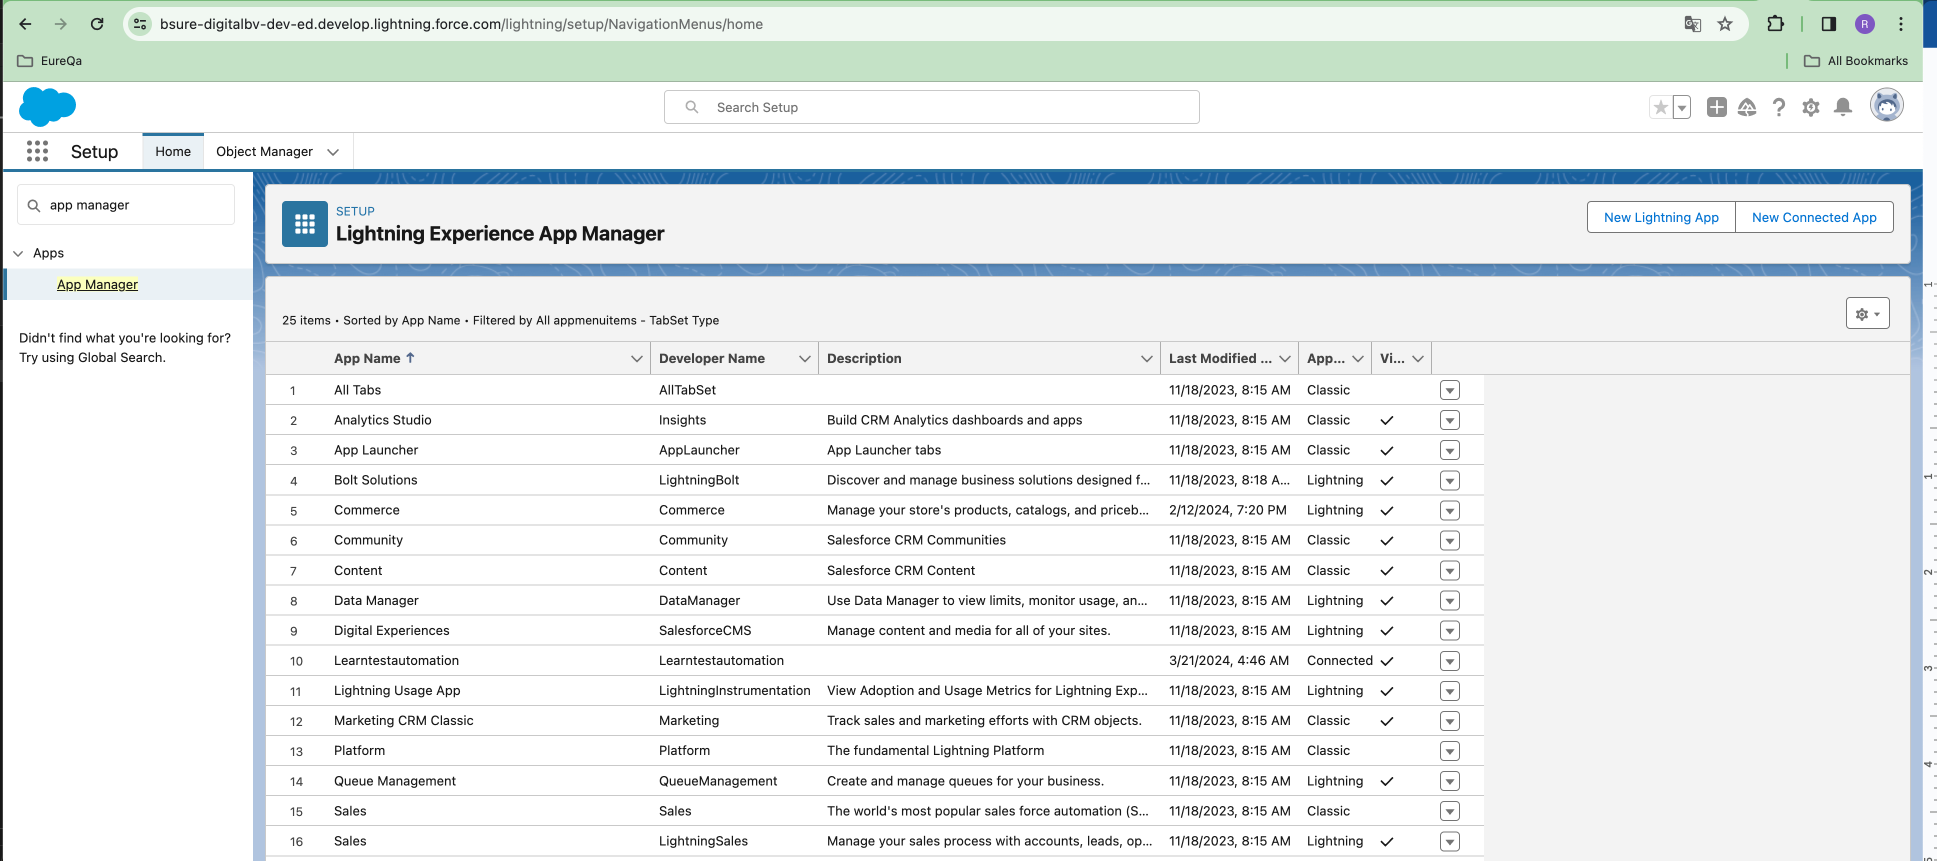Open the favorites list dropdown arrow
The height and width of the screenshot is (861, 1937).
[x=1682, y=107]
